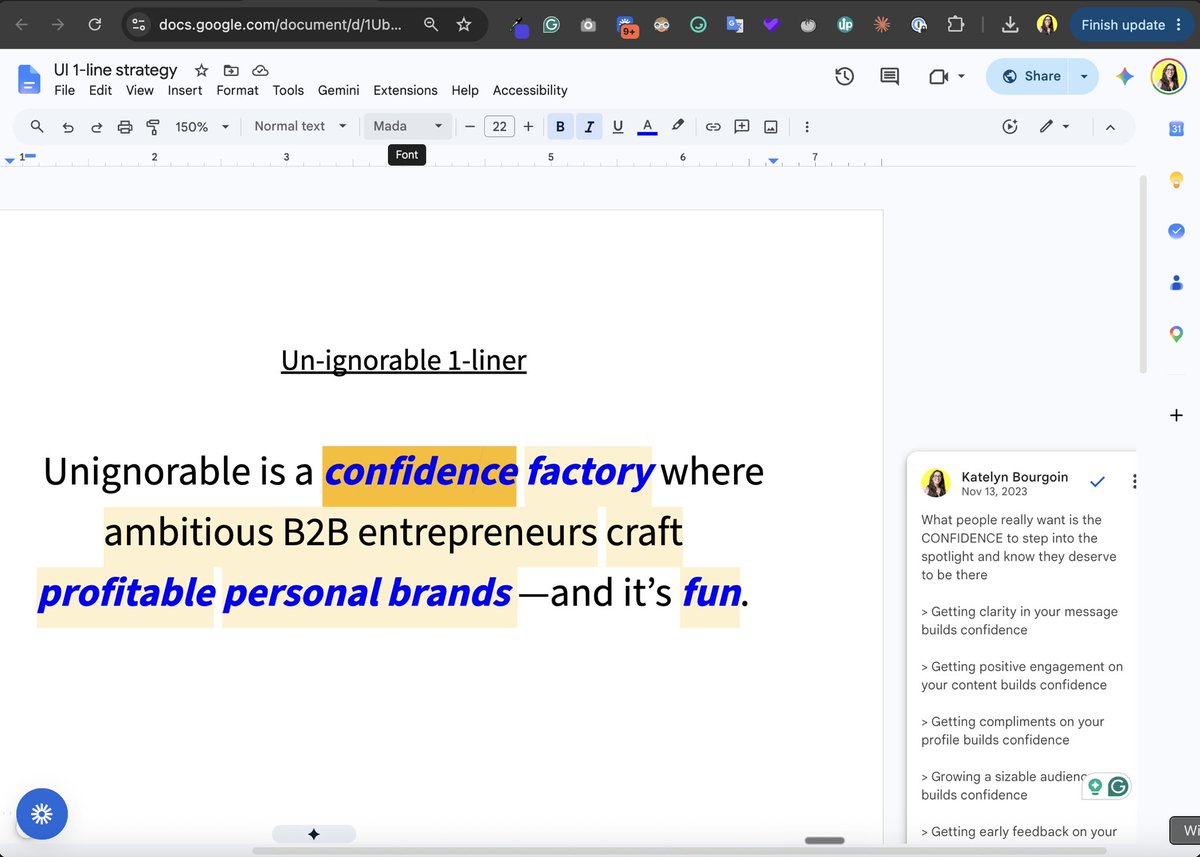This screenshot has width=1200, height=857.
Task: Open version history clock icon
Action: tap(844, 76)
